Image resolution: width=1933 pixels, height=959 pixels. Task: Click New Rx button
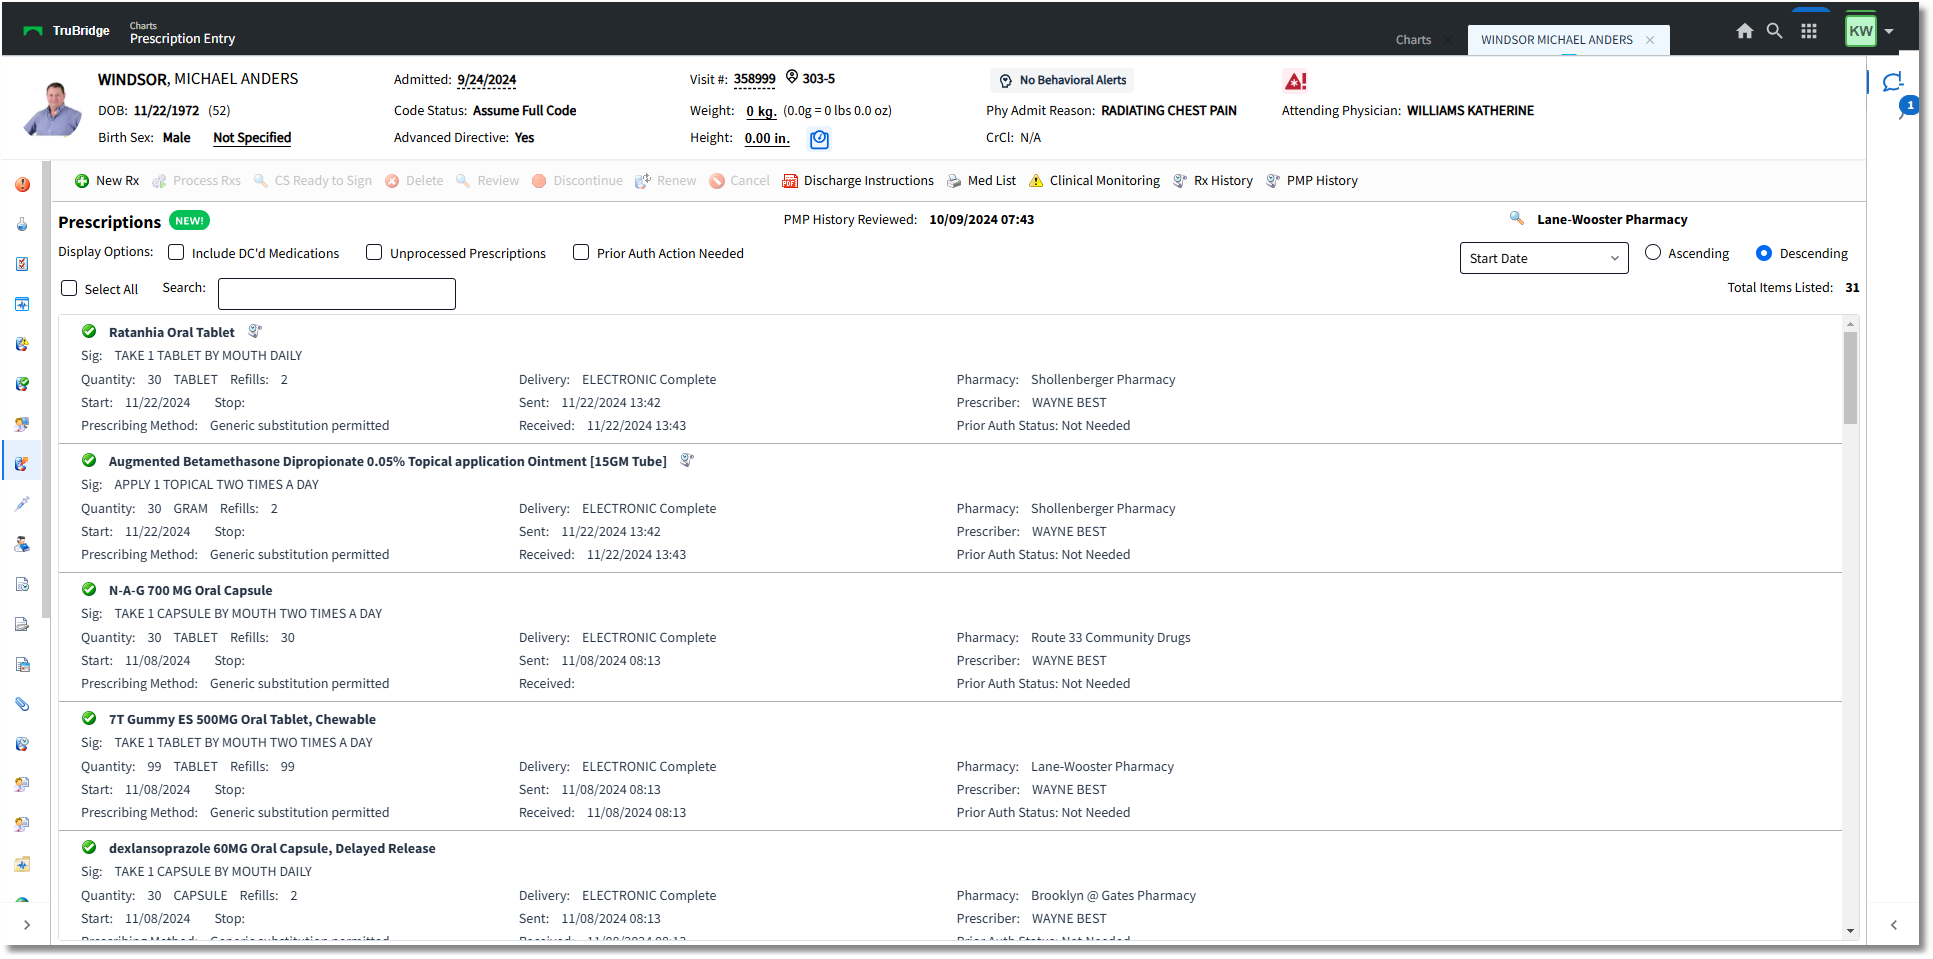[x=106, y=181]
